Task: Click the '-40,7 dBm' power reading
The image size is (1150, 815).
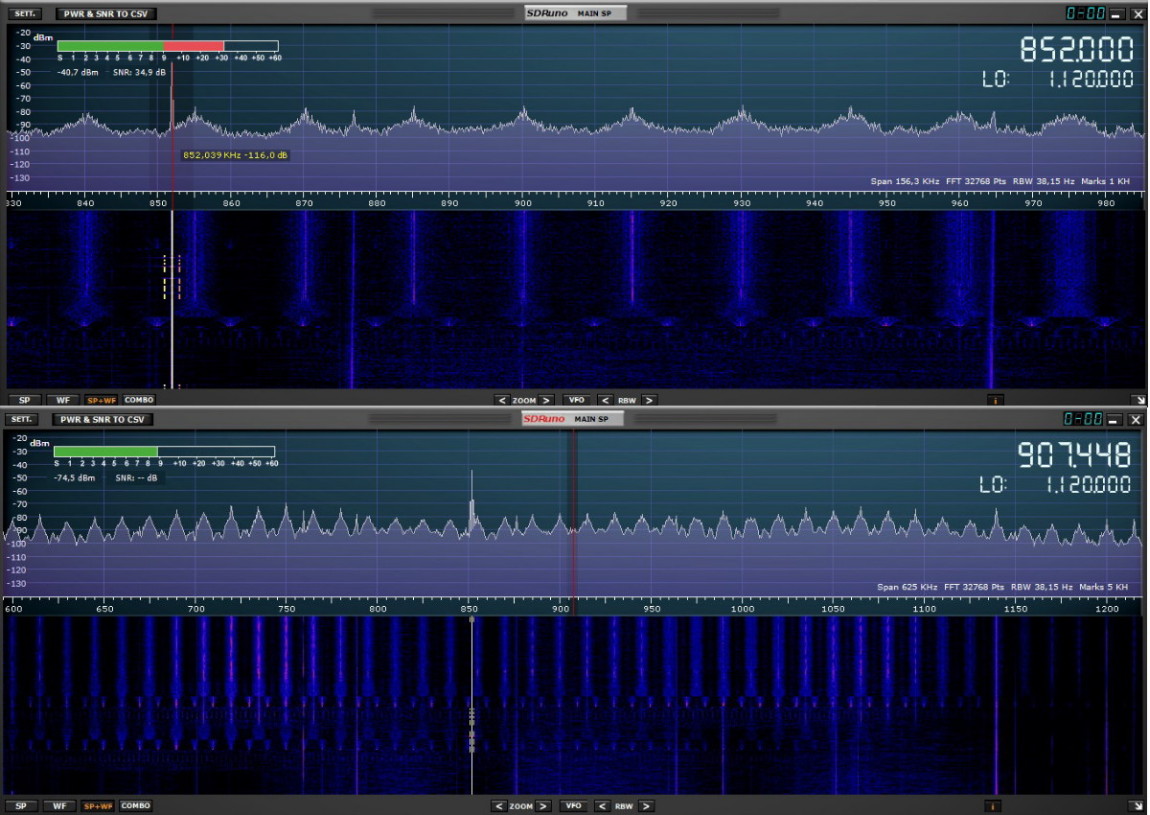Action: coord(78,72)
